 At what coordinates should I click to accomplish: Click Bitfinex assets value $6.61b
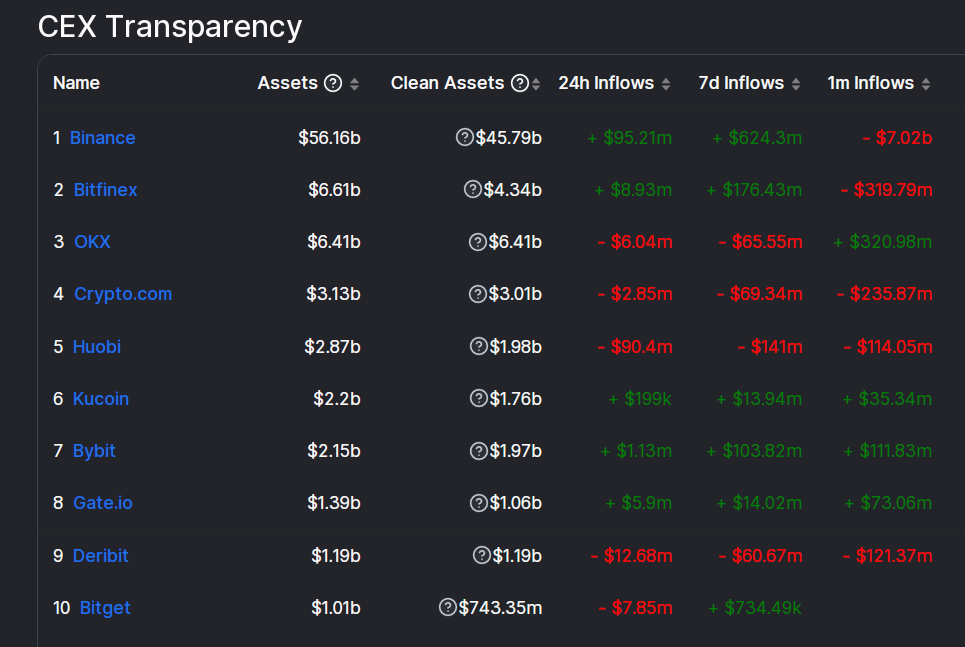334,190
